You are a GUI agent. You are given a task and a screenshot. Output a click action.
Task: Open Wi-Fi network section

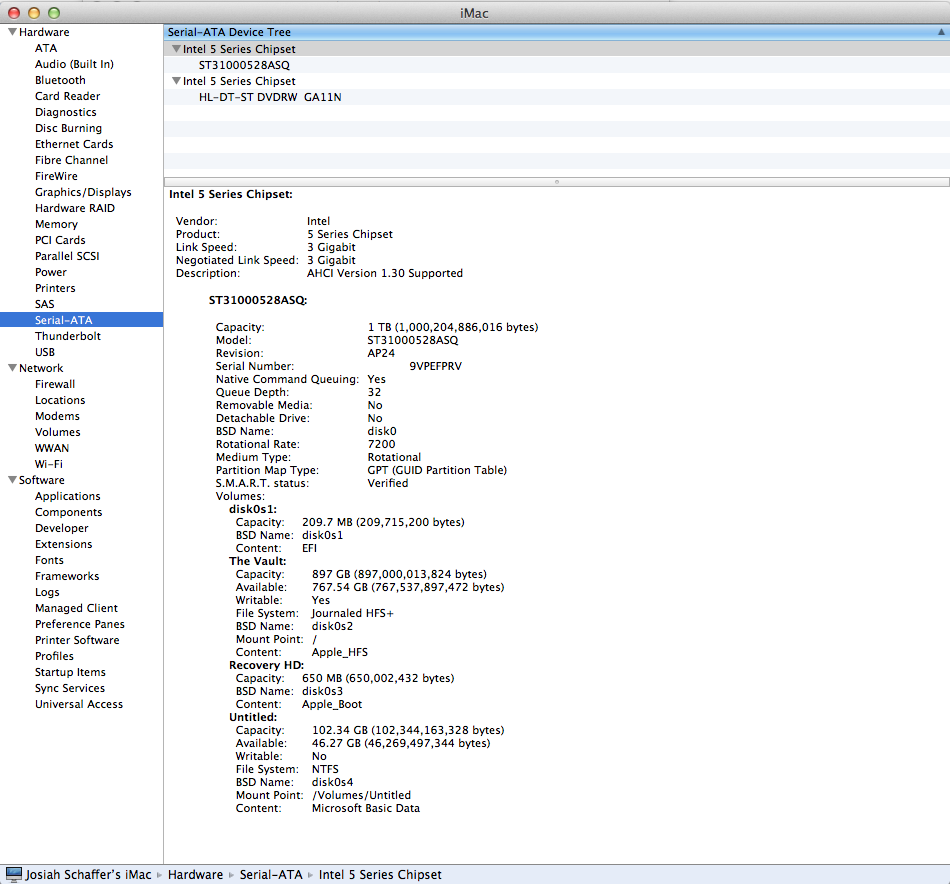pos(48,464)
